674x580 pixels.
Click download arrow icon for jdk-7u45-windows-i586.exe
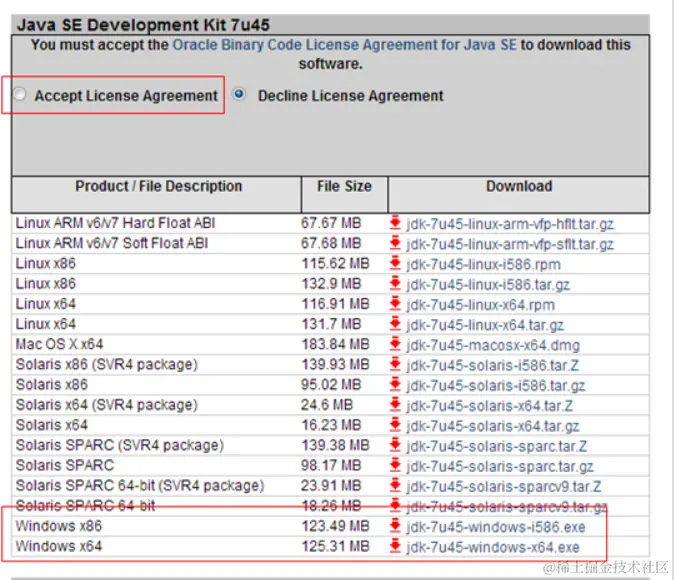395,526
